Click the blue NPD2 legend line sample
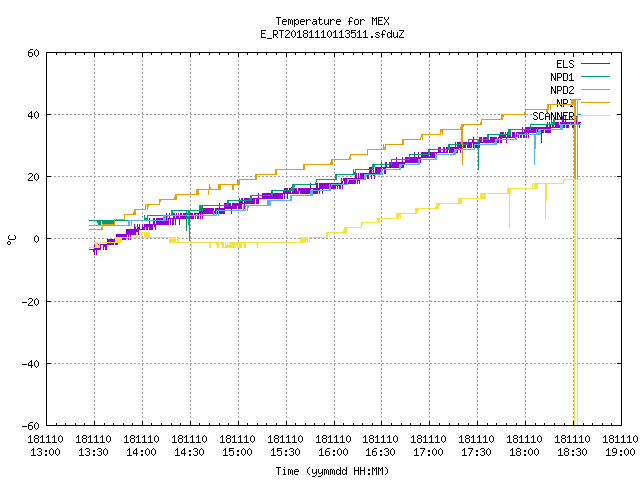 coord(595,89)
